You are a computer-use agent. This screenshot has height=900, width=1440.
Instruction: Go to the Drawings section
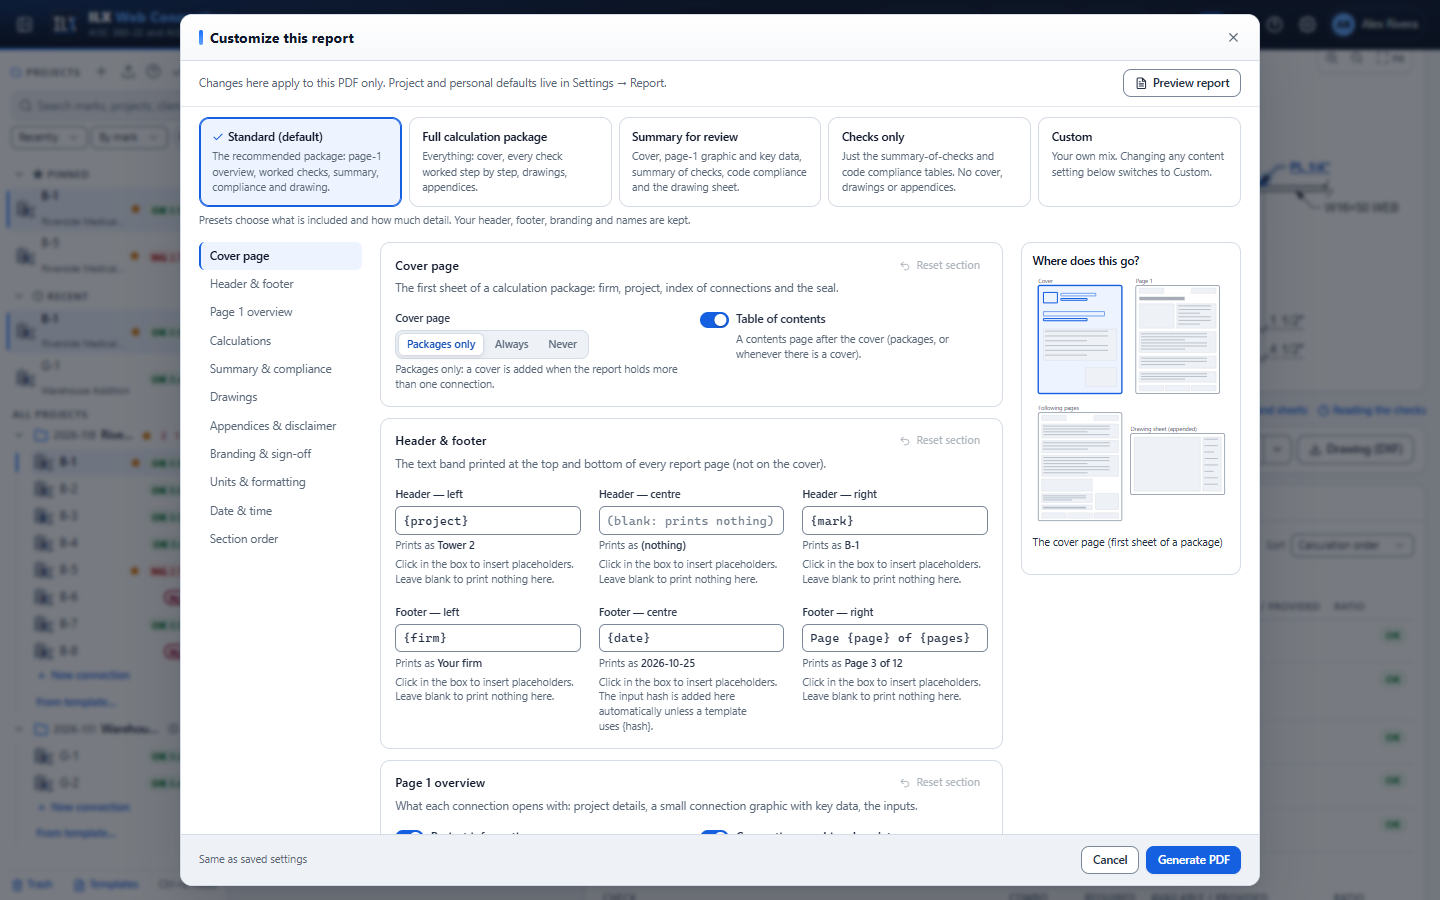[x=280, y=397]
